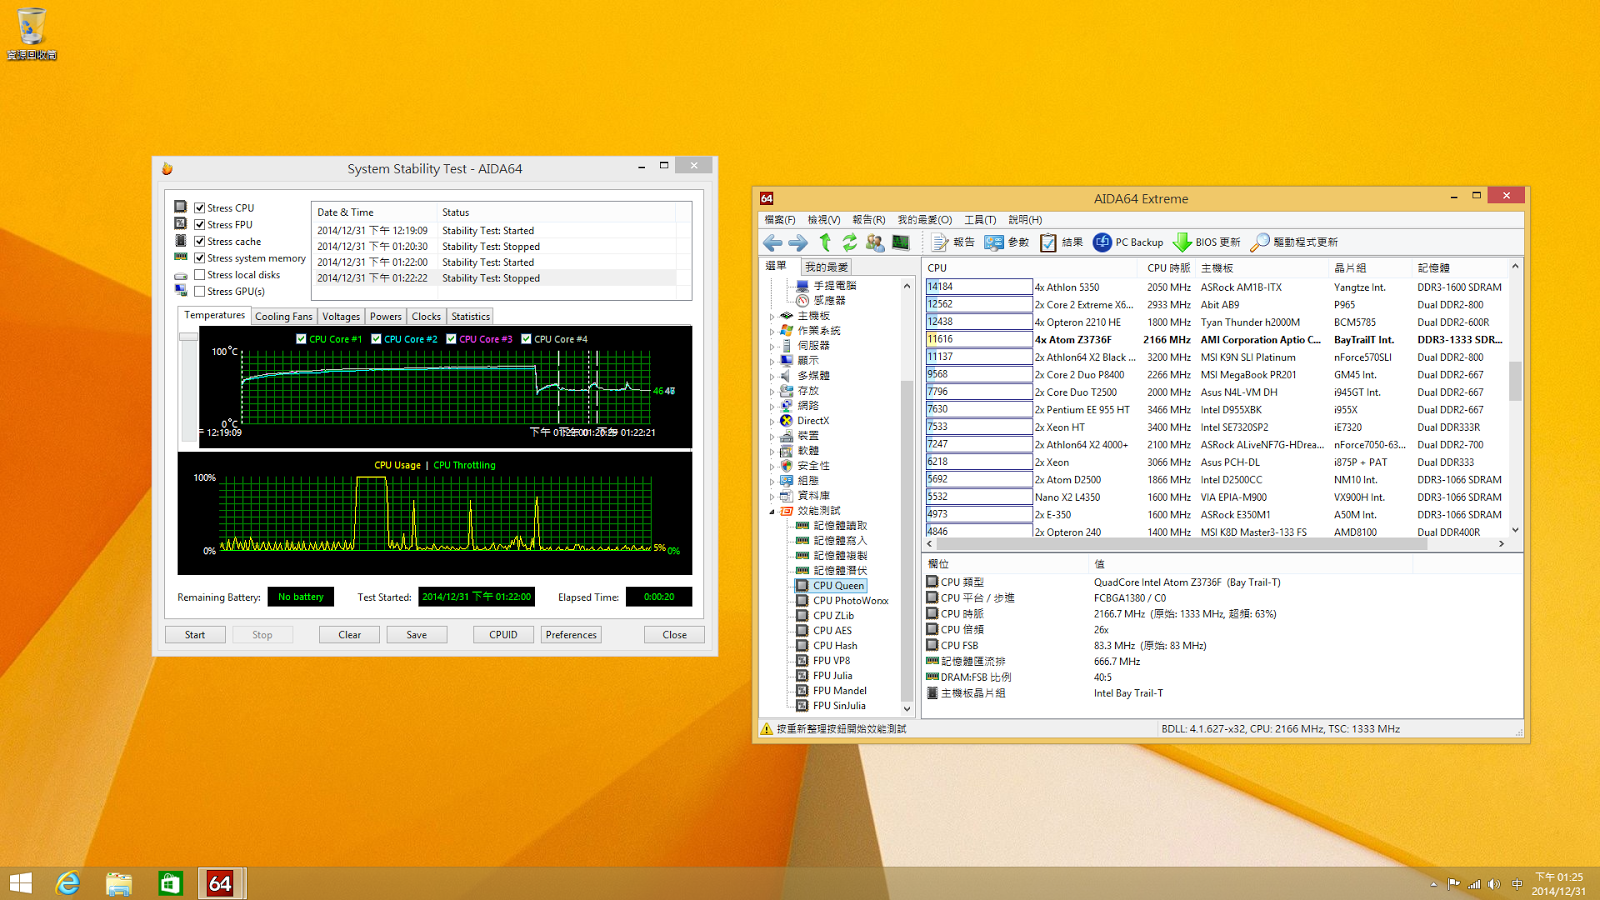Click Start button in Stability Test
The image size is (1600, 900).
point(195,635)
